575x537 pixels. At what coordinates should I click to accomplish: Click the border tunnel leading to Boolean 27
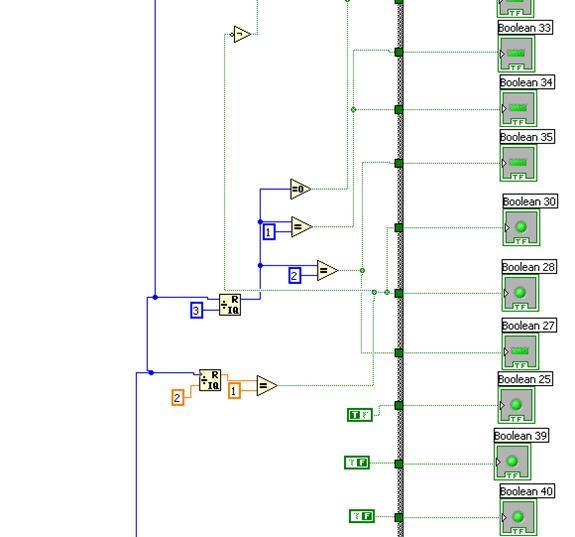point(399,353)
